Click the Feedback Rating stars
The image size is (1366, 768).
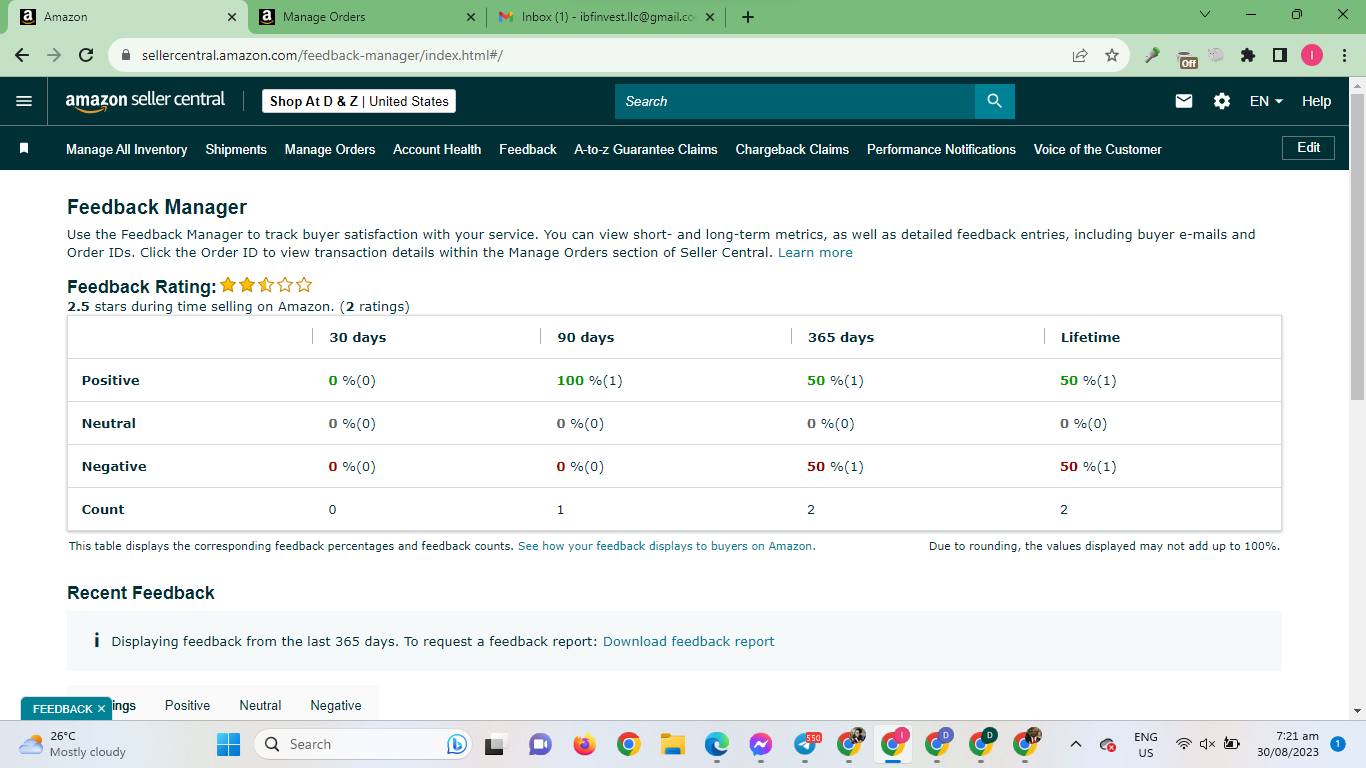coord(266,285)
